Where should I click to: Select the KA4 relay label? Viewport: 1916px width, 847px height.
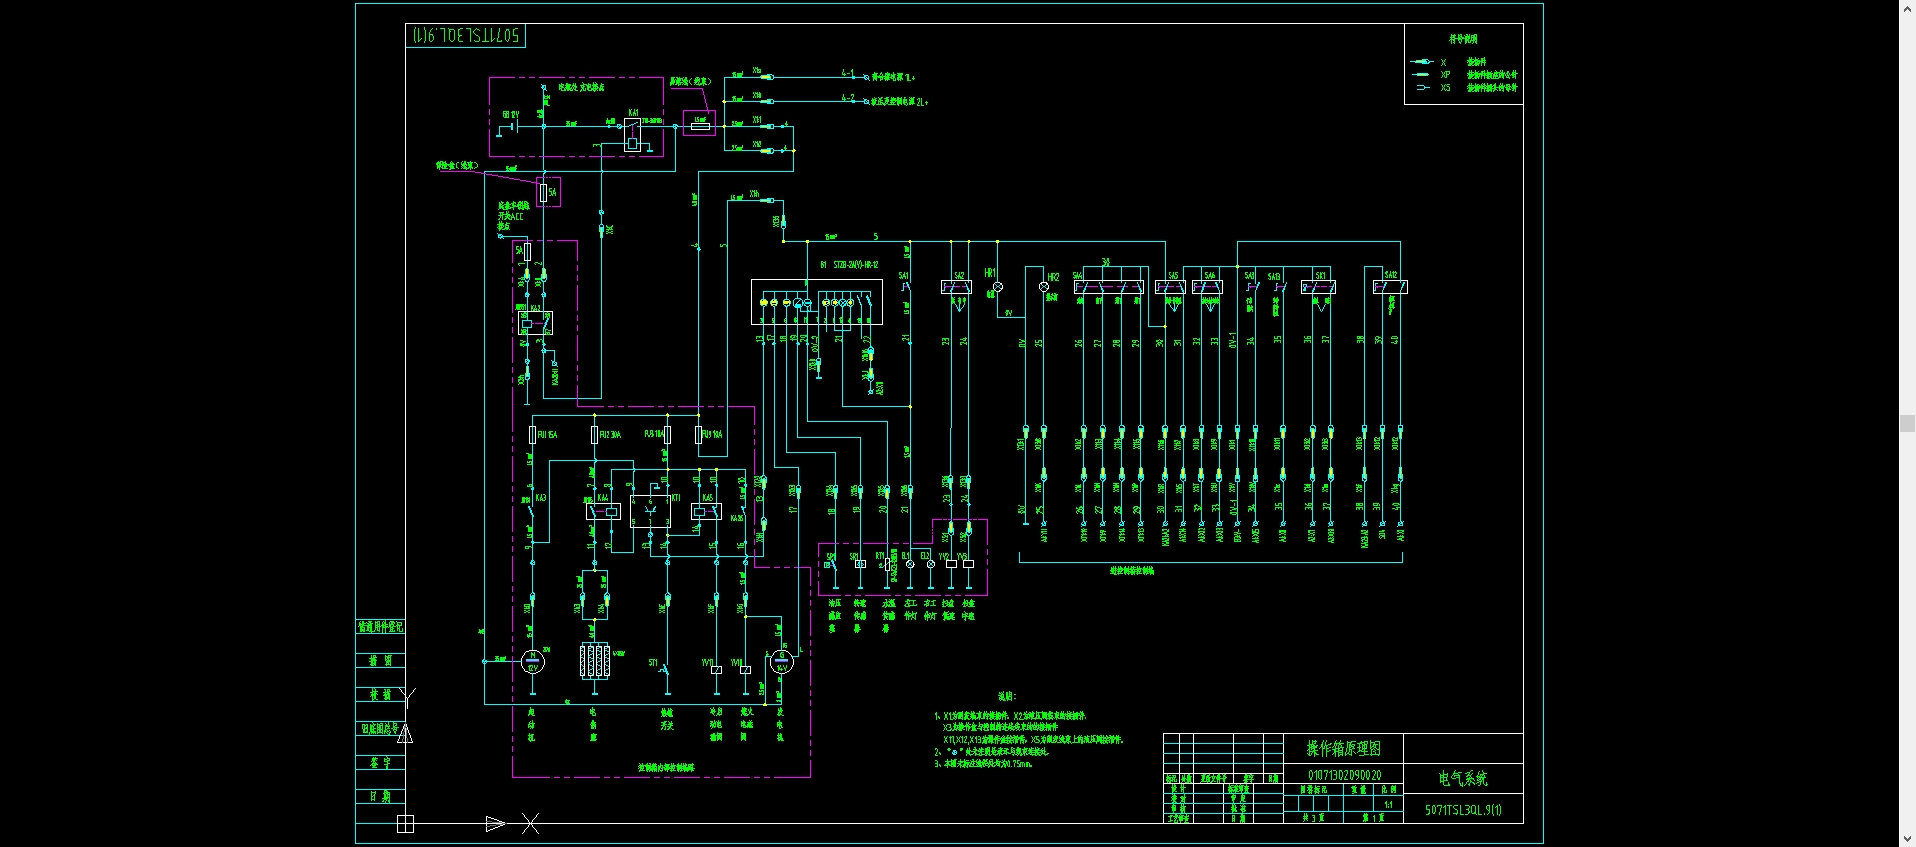(x=603, y=497)
